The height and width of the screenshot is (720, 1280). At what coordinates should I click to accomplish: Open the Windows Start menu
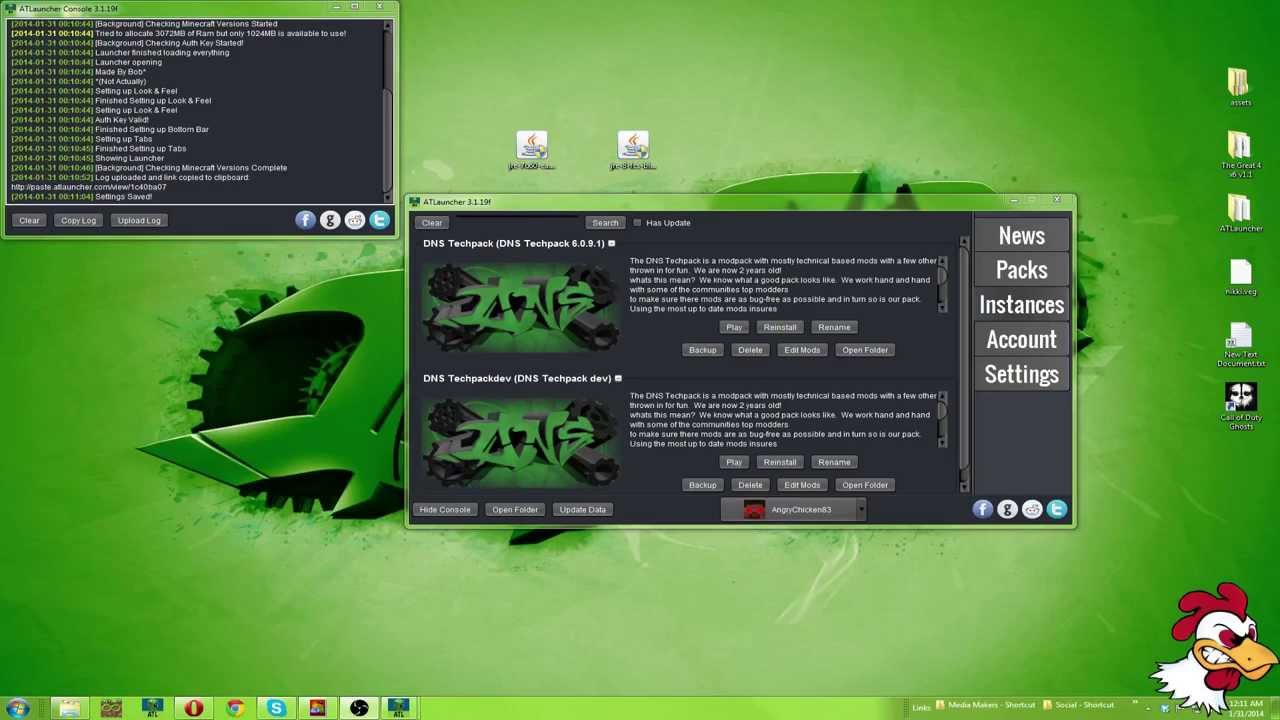tap(18, 708)
